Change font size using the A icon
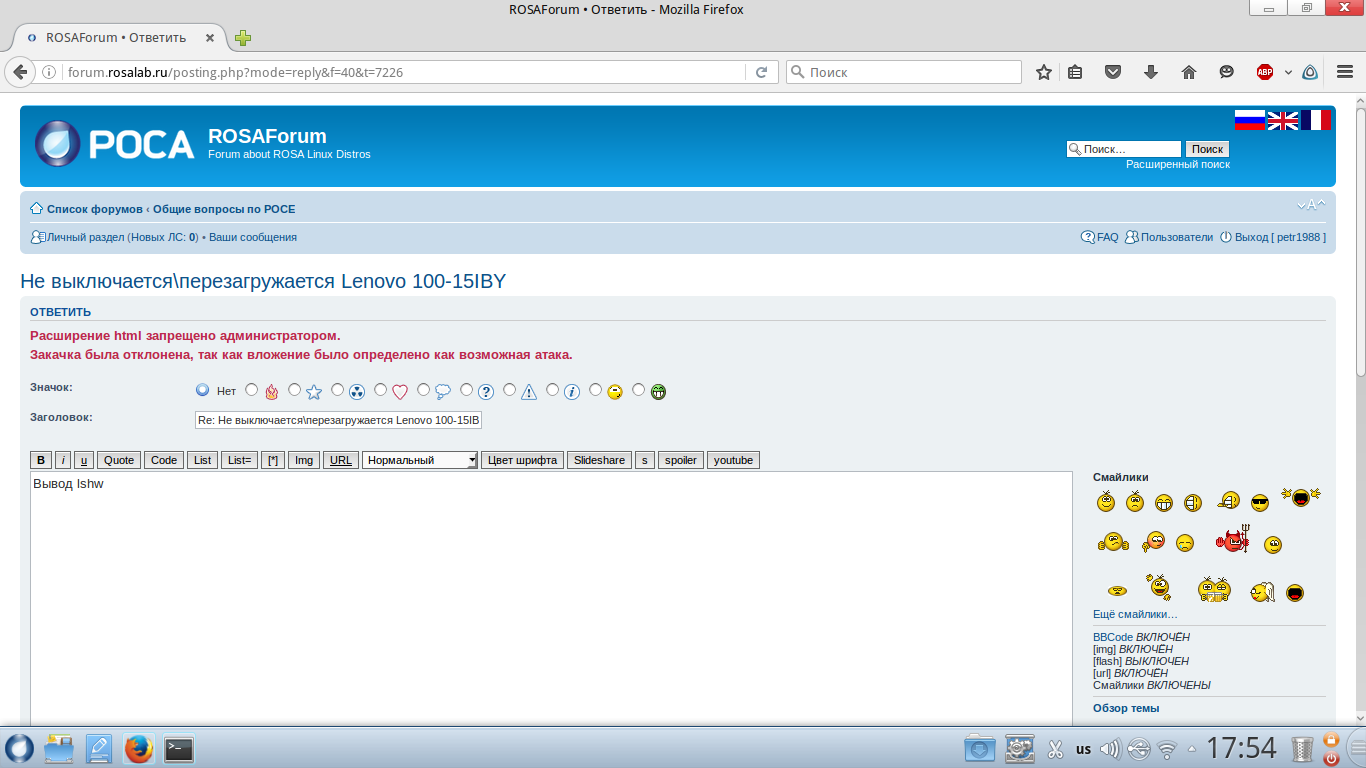This screenshot has height=768, width=1366. click(1311, 205)
